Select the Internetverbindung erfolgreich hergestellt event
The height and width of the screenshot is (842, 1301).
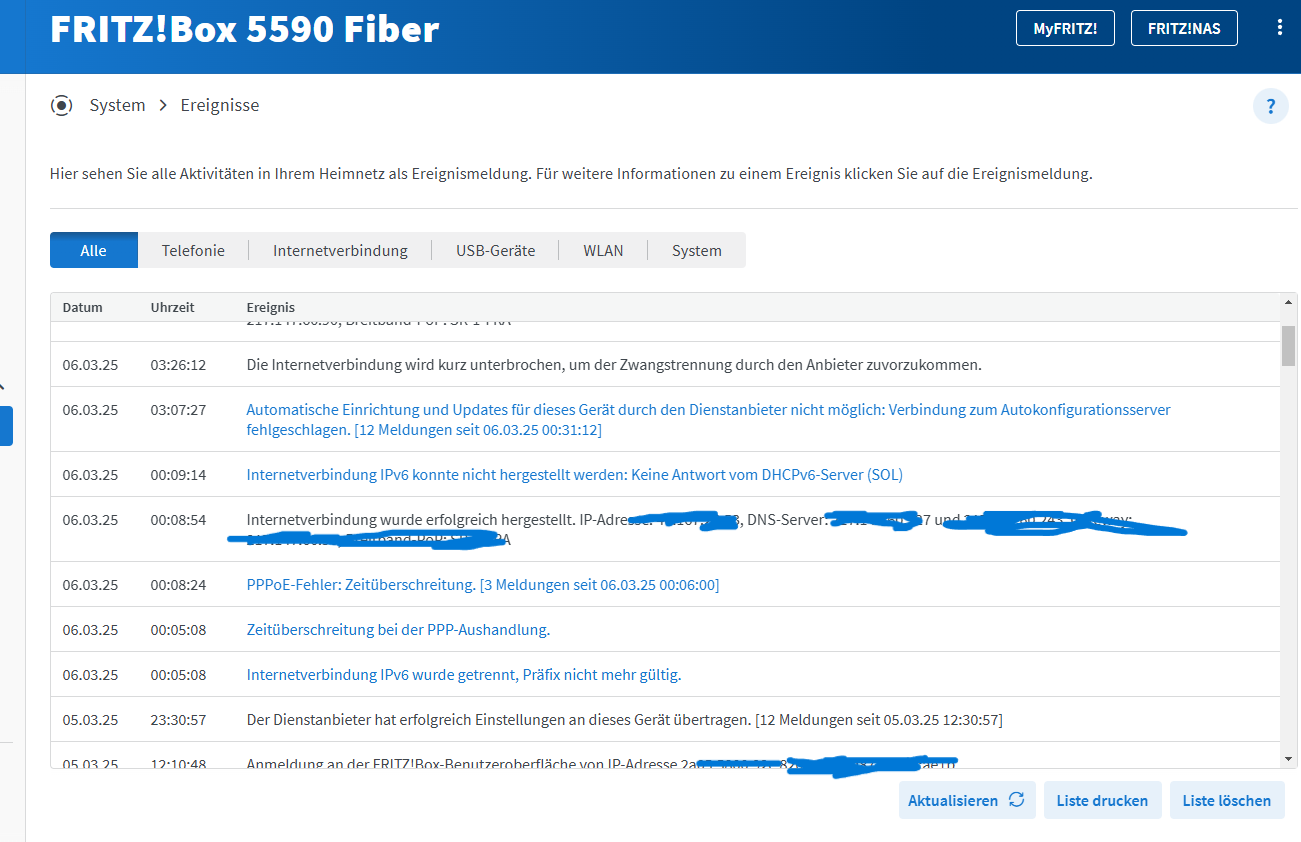tap(689, 530)
